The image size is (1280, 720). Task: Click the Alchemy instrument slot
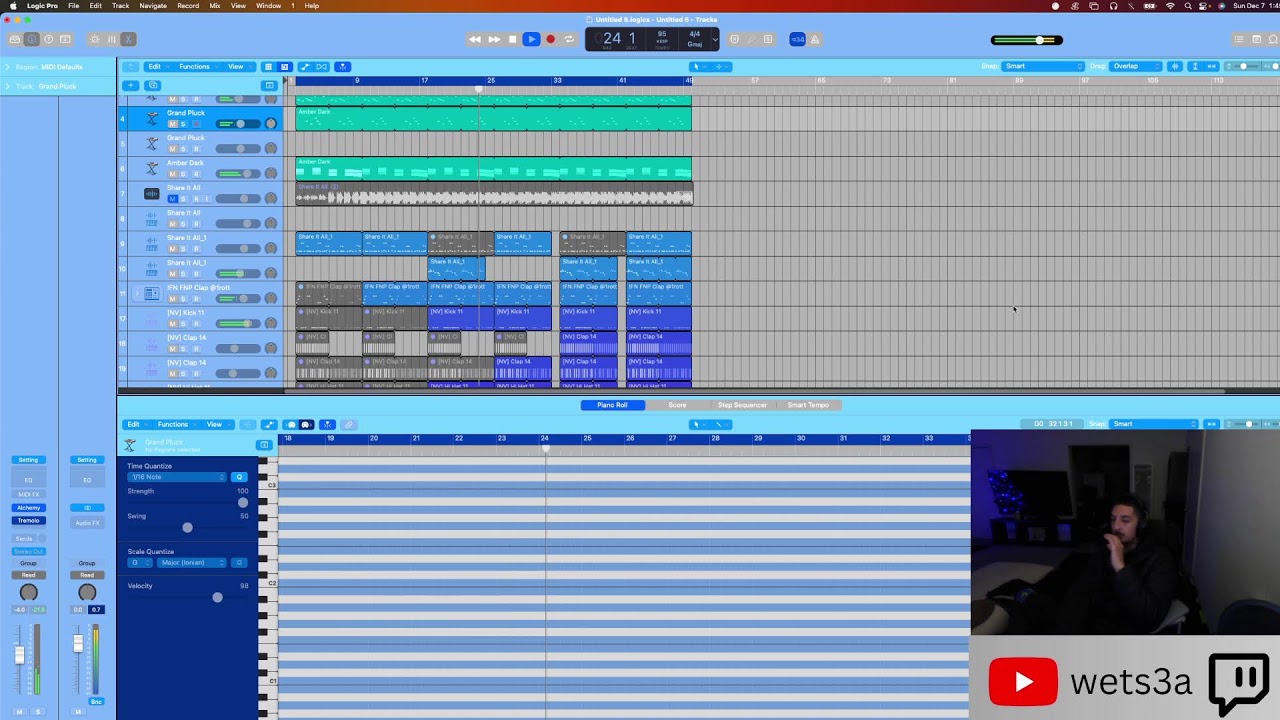(28, 508)
